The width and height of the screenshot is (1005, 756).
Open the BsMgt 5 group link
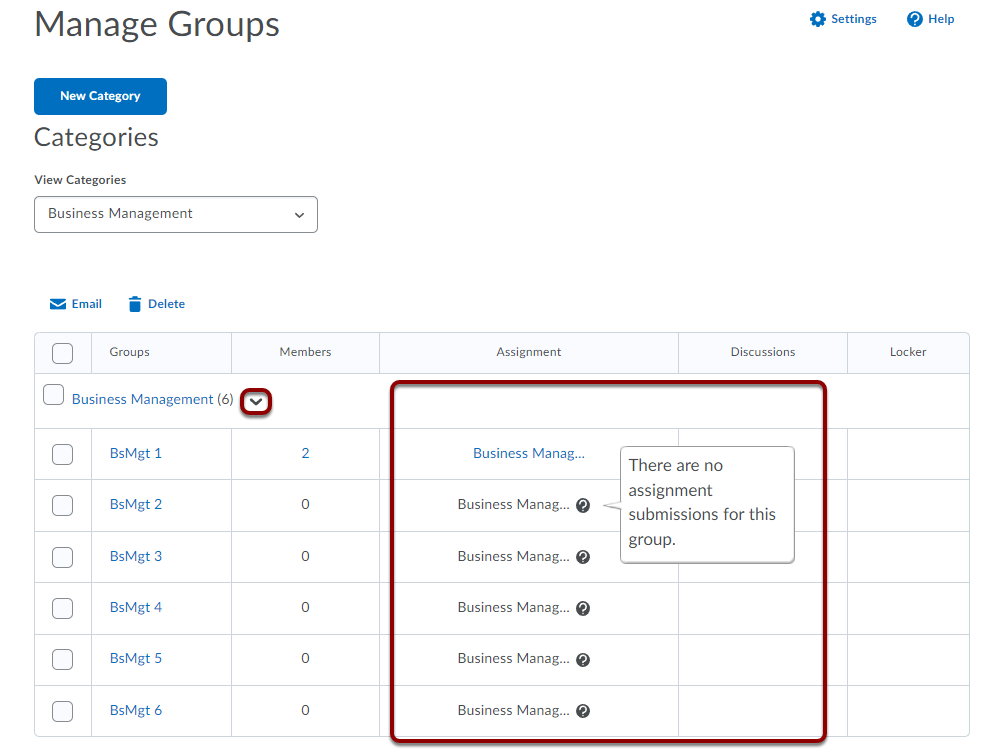tap(136, 659)
